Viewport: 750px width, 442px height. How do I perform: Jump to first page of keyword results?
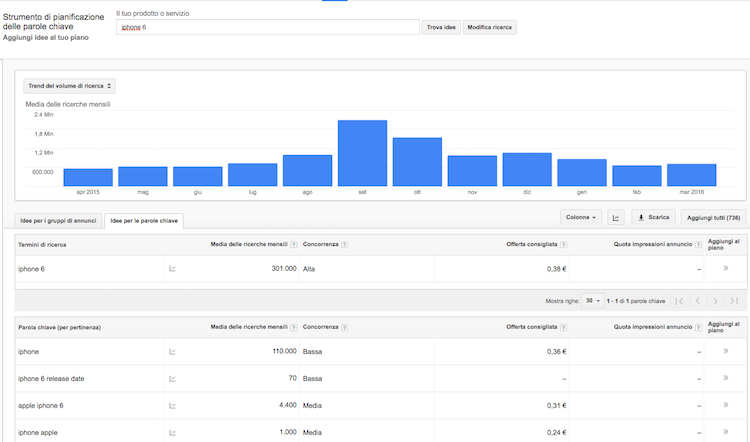[x=679, y=300]
